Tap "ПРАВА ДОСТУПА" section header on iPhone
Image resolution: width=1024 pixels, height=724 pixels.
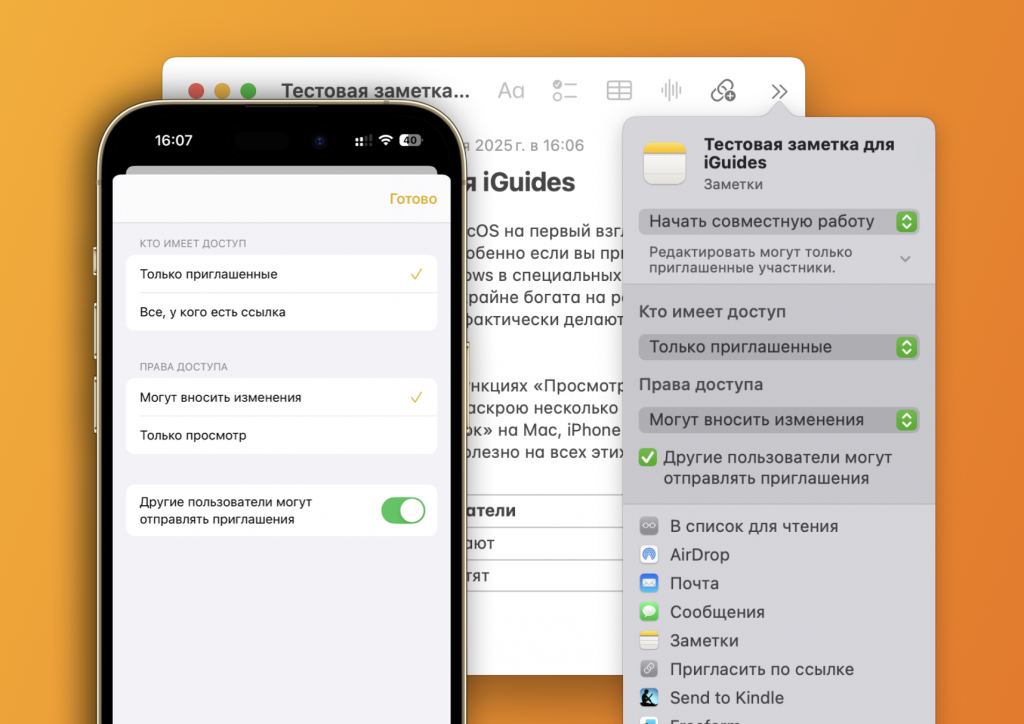(x=184, y=367)
